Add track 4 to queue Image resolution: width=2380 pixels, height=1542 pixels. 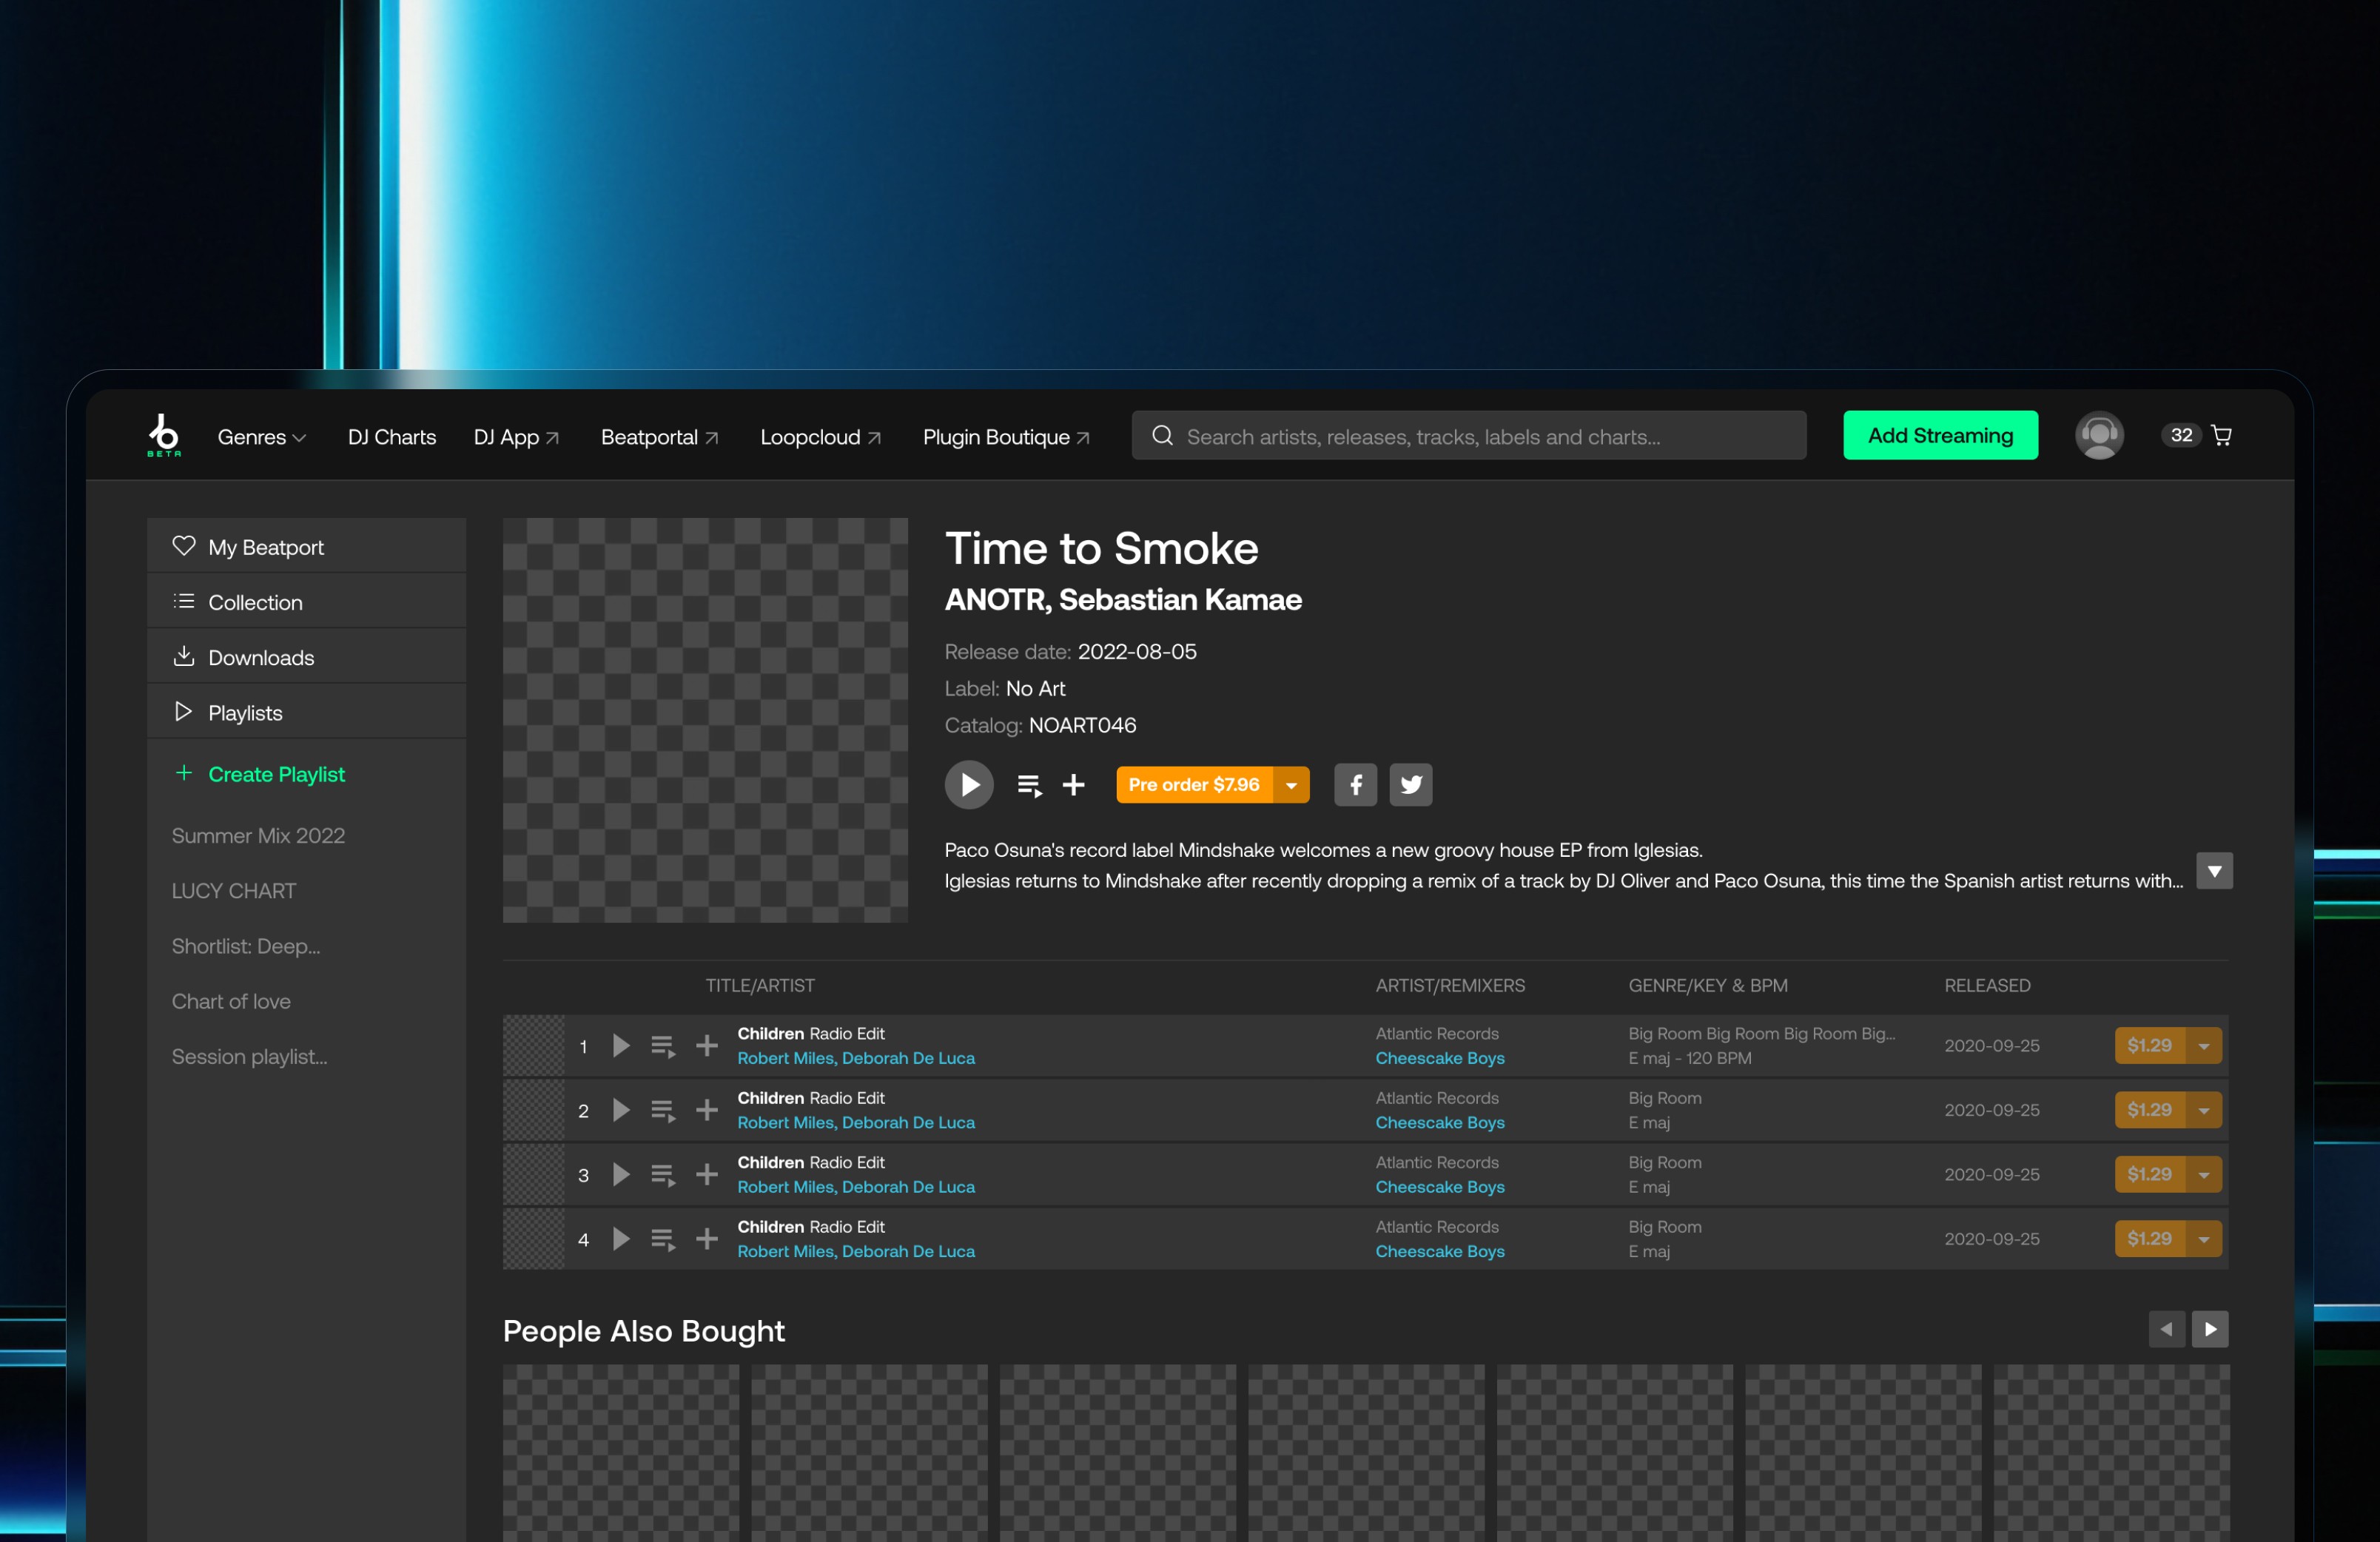click(x=663, y=1240)
